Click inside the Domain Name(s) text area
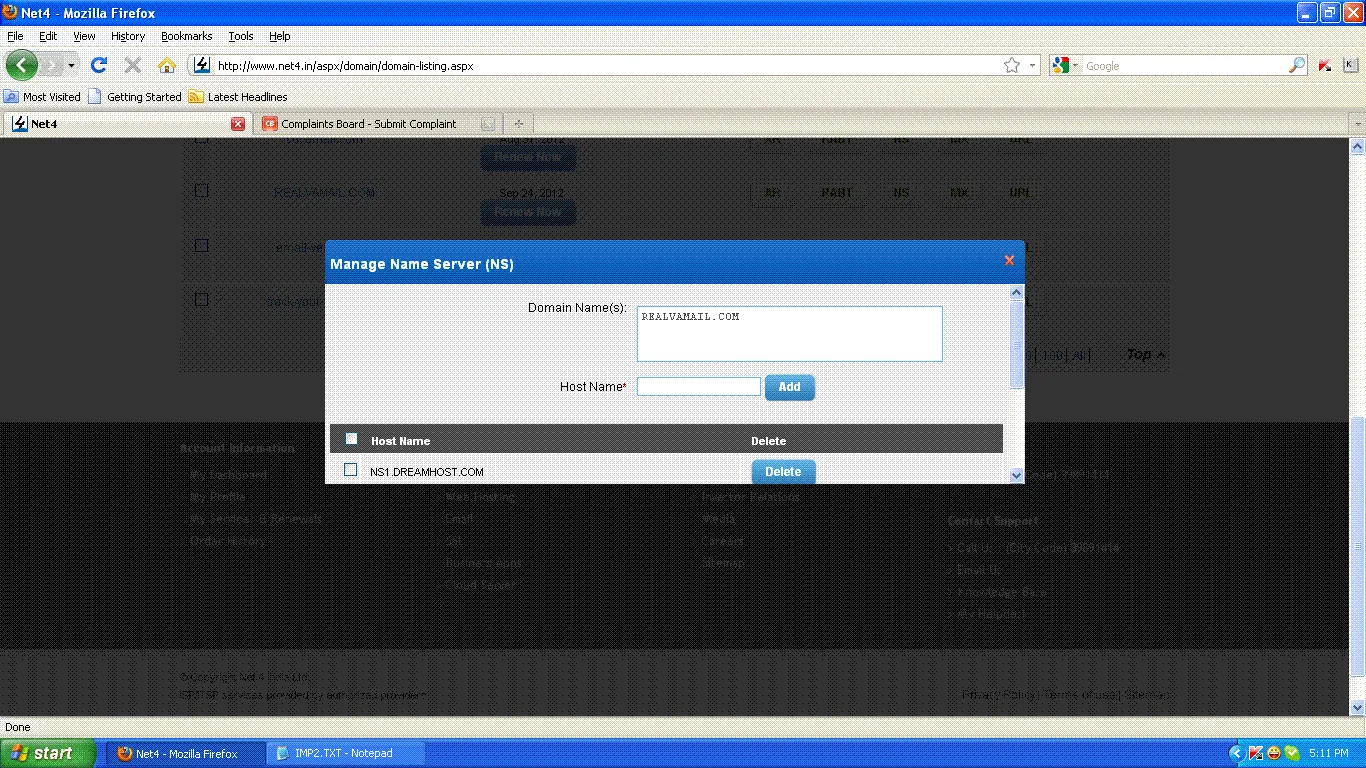The image size is (1366, 768). click(790, 334)
